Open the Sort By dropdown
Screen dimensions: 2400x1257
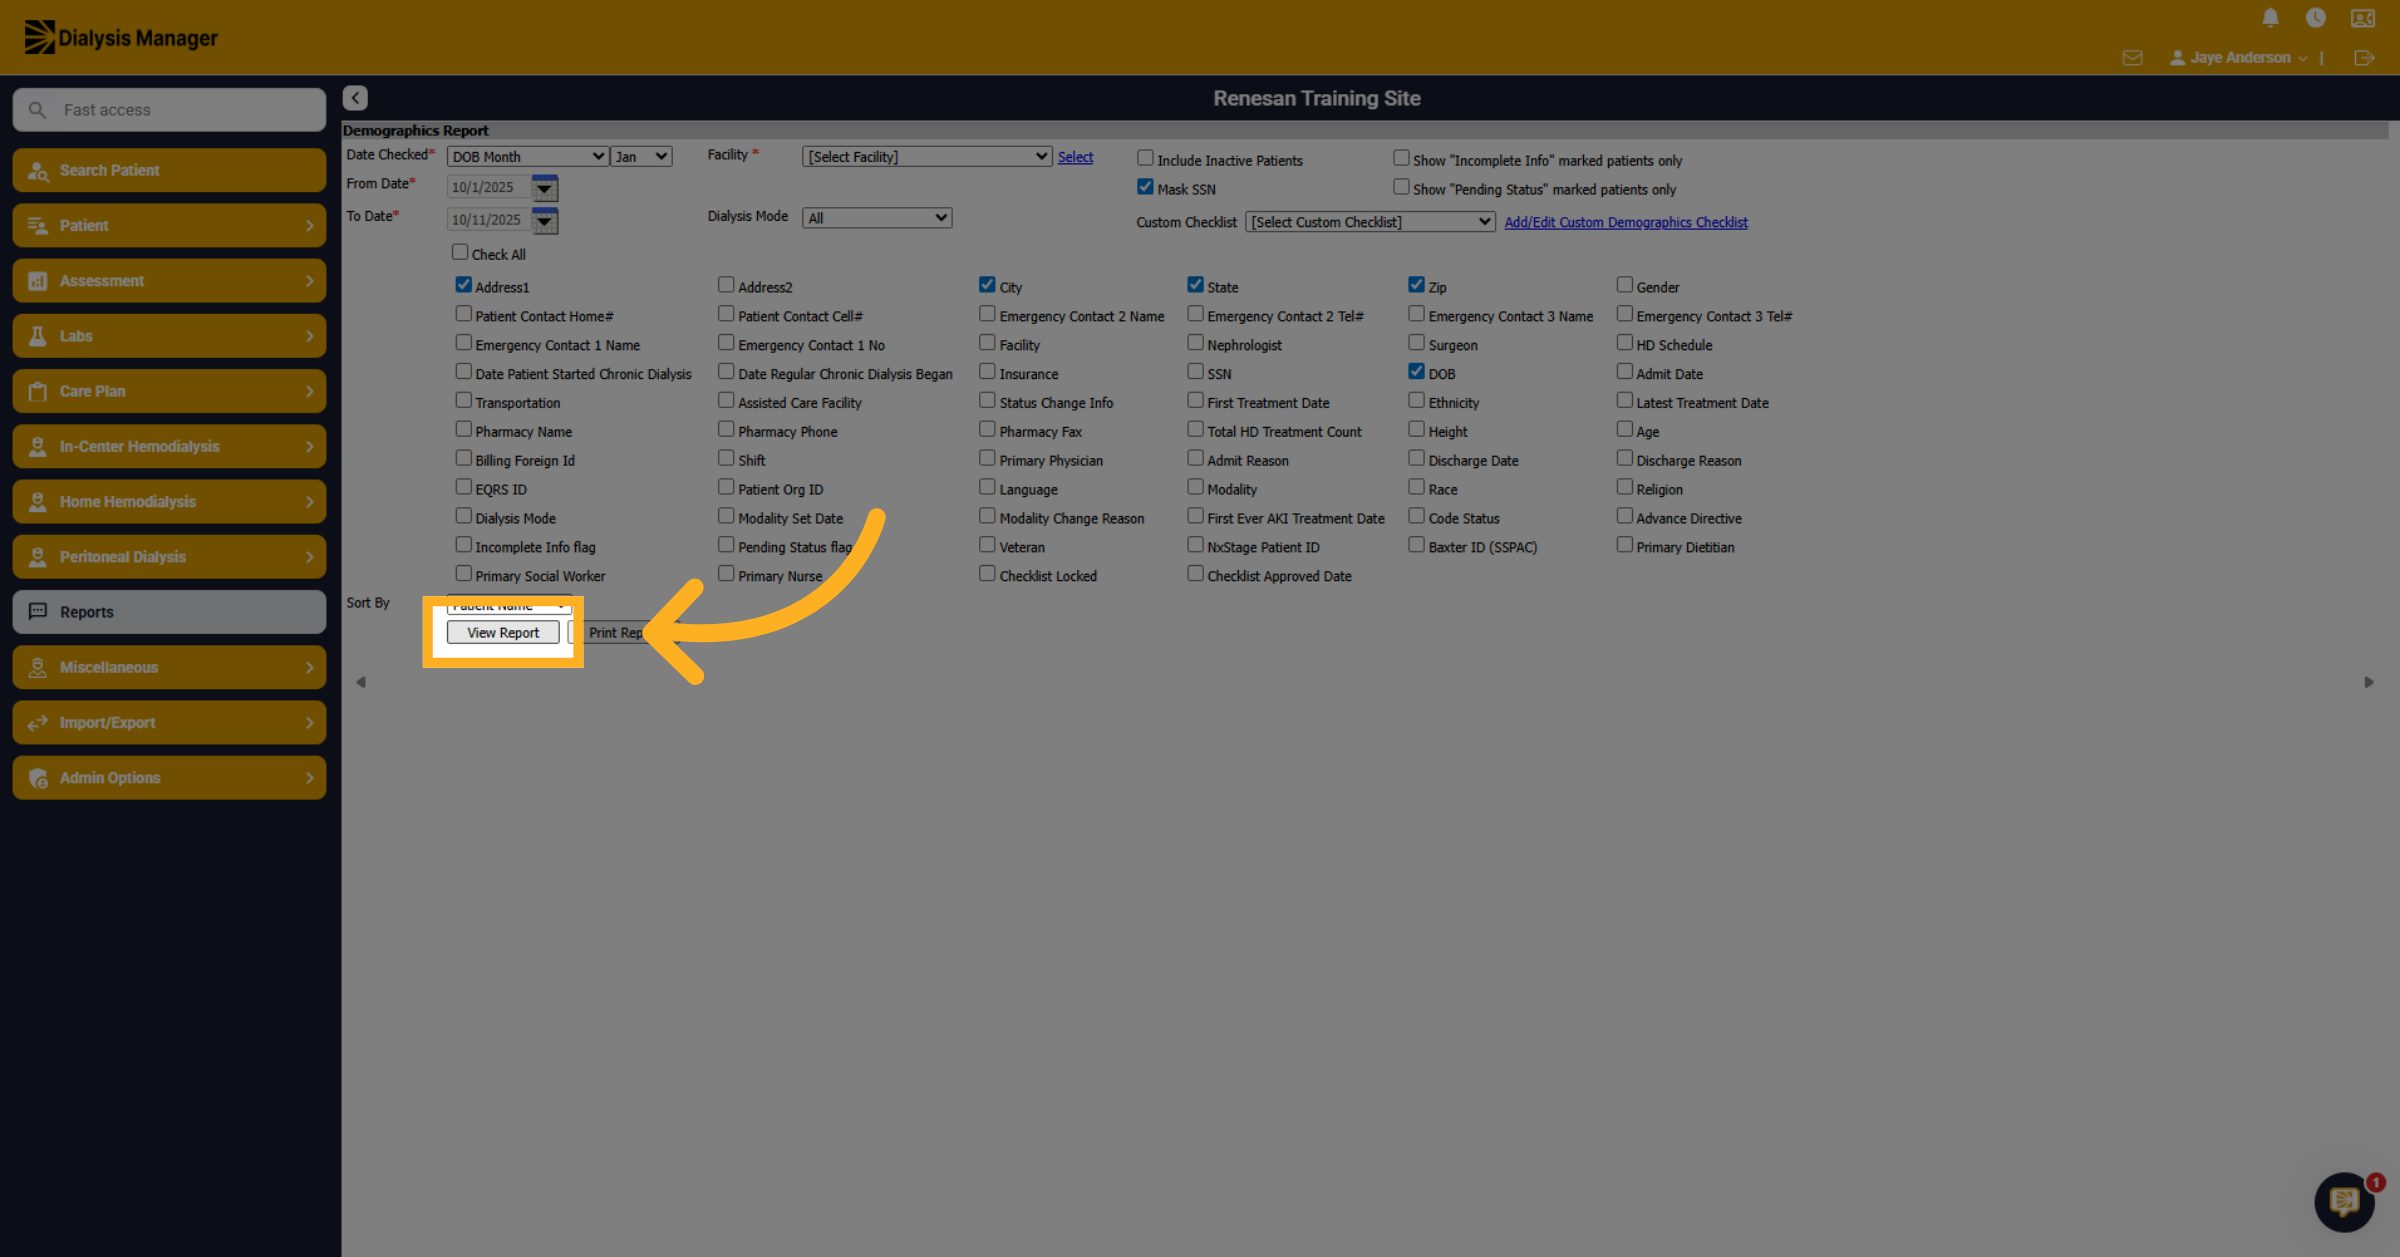509,604
